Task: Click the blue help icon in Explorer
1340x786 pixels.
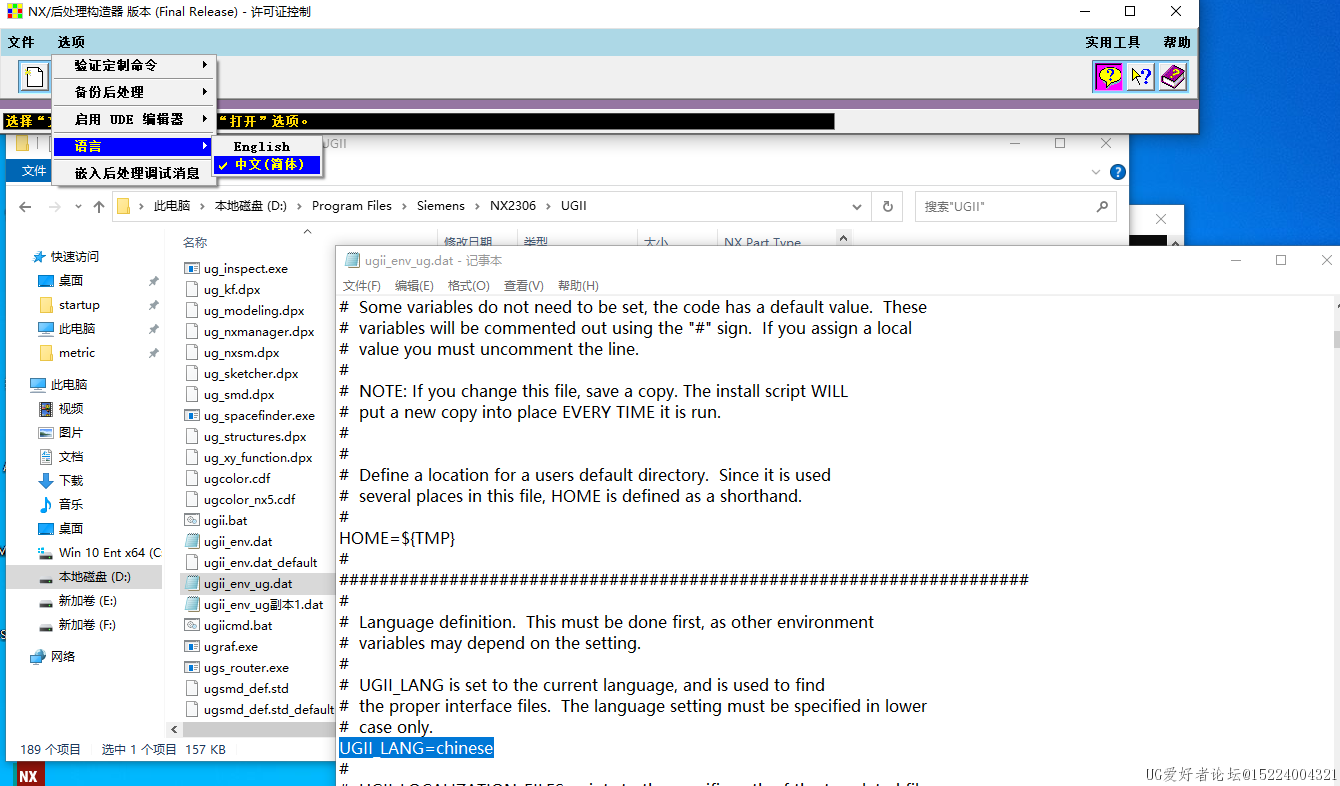Action: click(x=1118, y=172)
